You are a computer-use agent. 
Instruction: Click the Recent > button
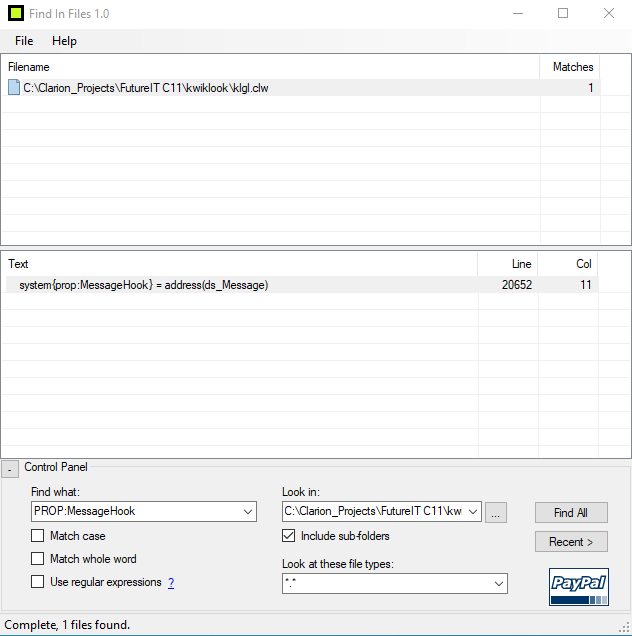[x=570, y=542]
